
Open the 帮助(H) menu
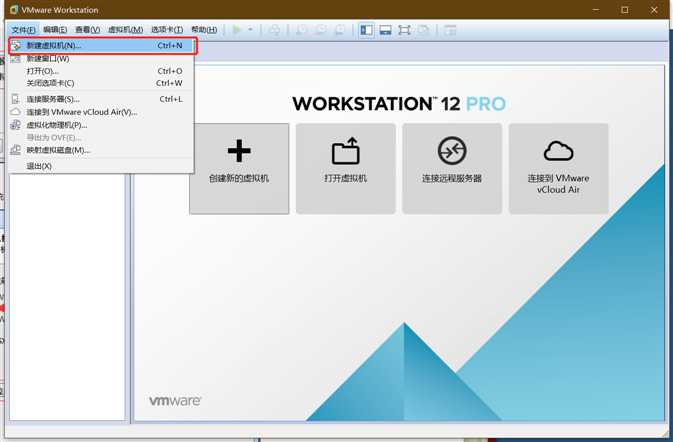(204, 30)
